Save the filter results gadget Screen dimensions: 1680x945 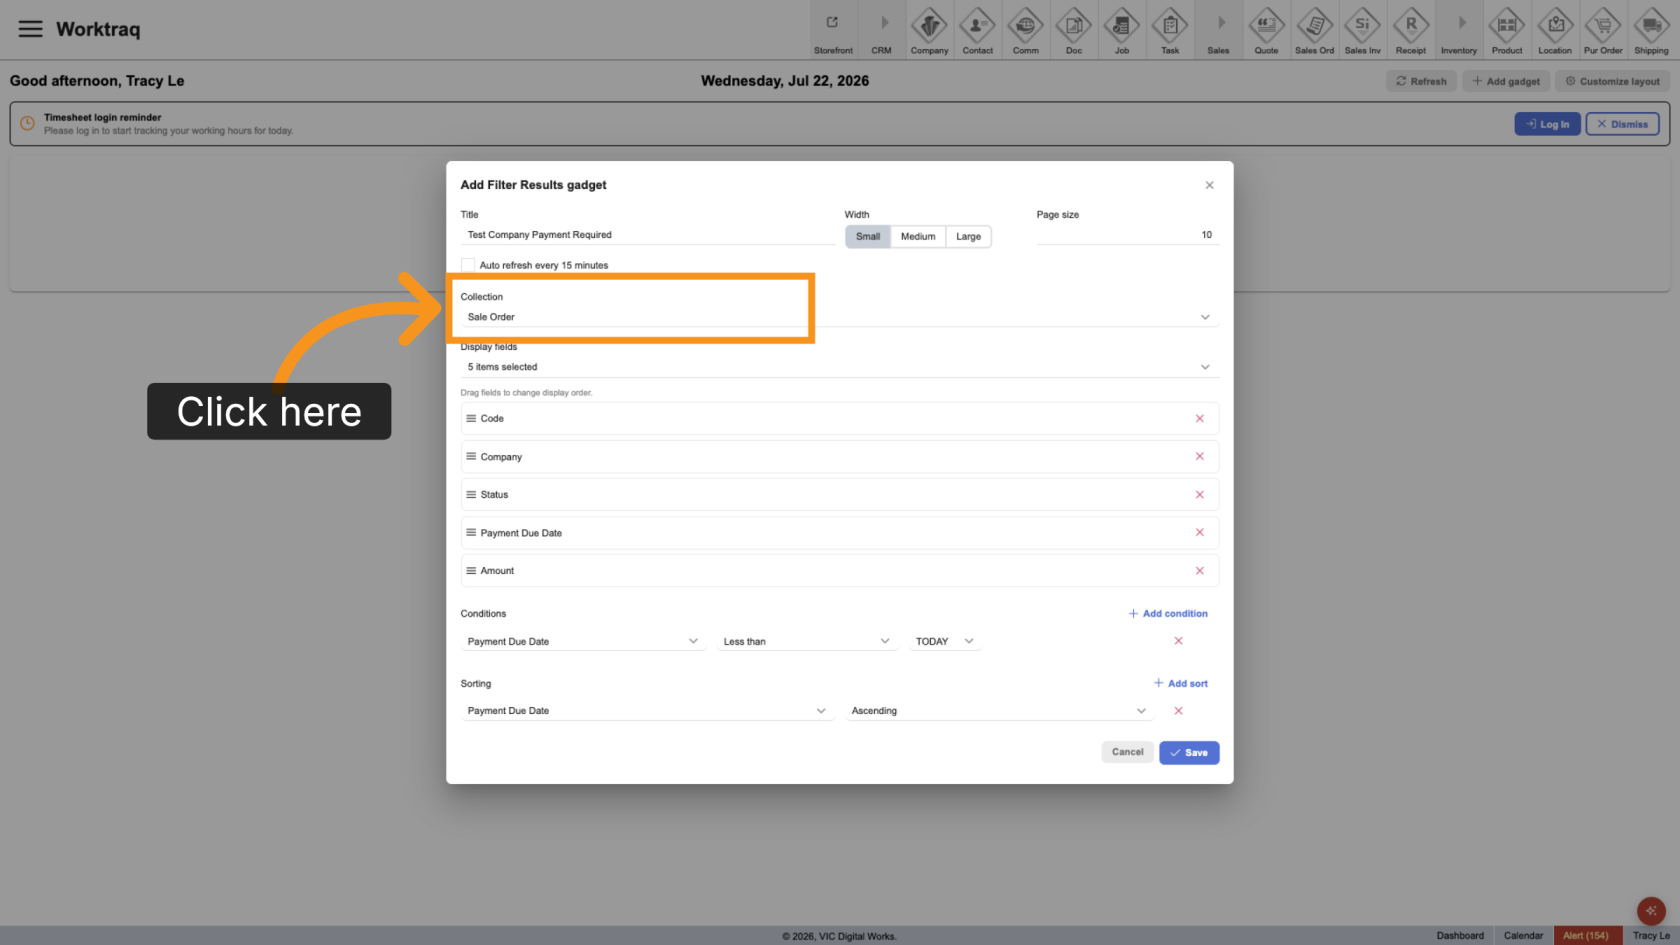[x=1189, y=753]
